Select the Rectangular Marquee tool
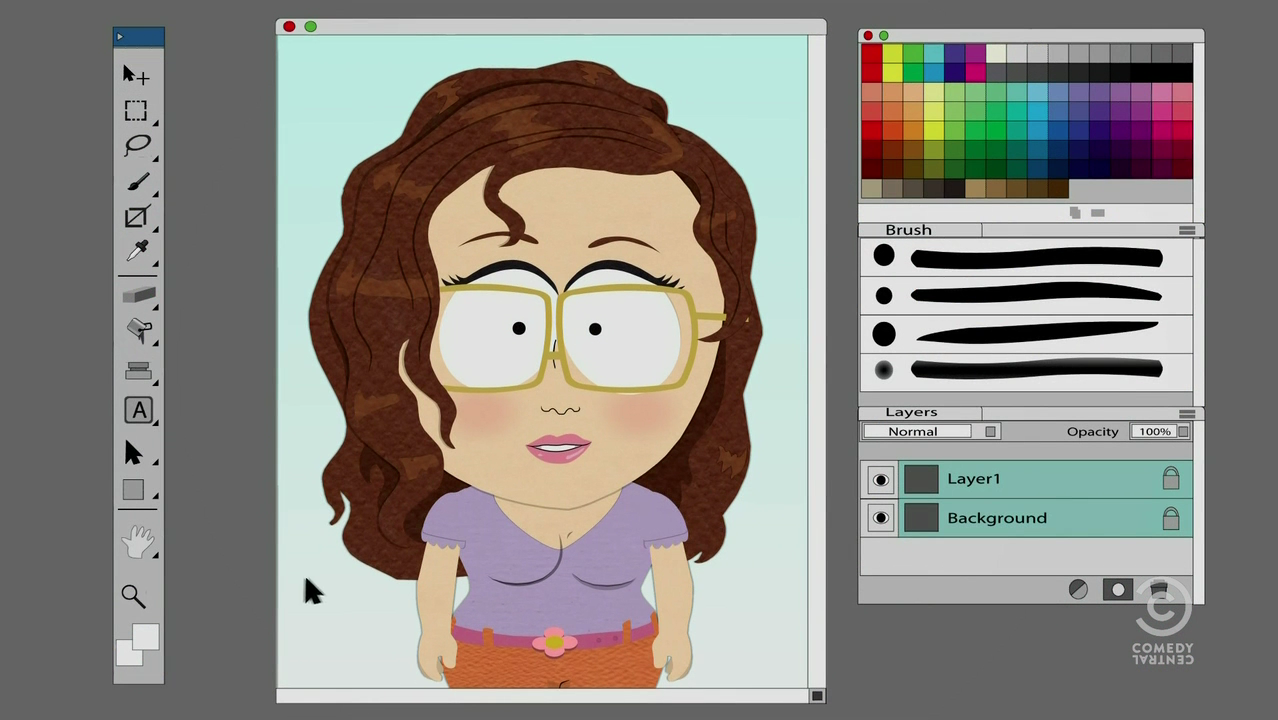 pos(136,111)
